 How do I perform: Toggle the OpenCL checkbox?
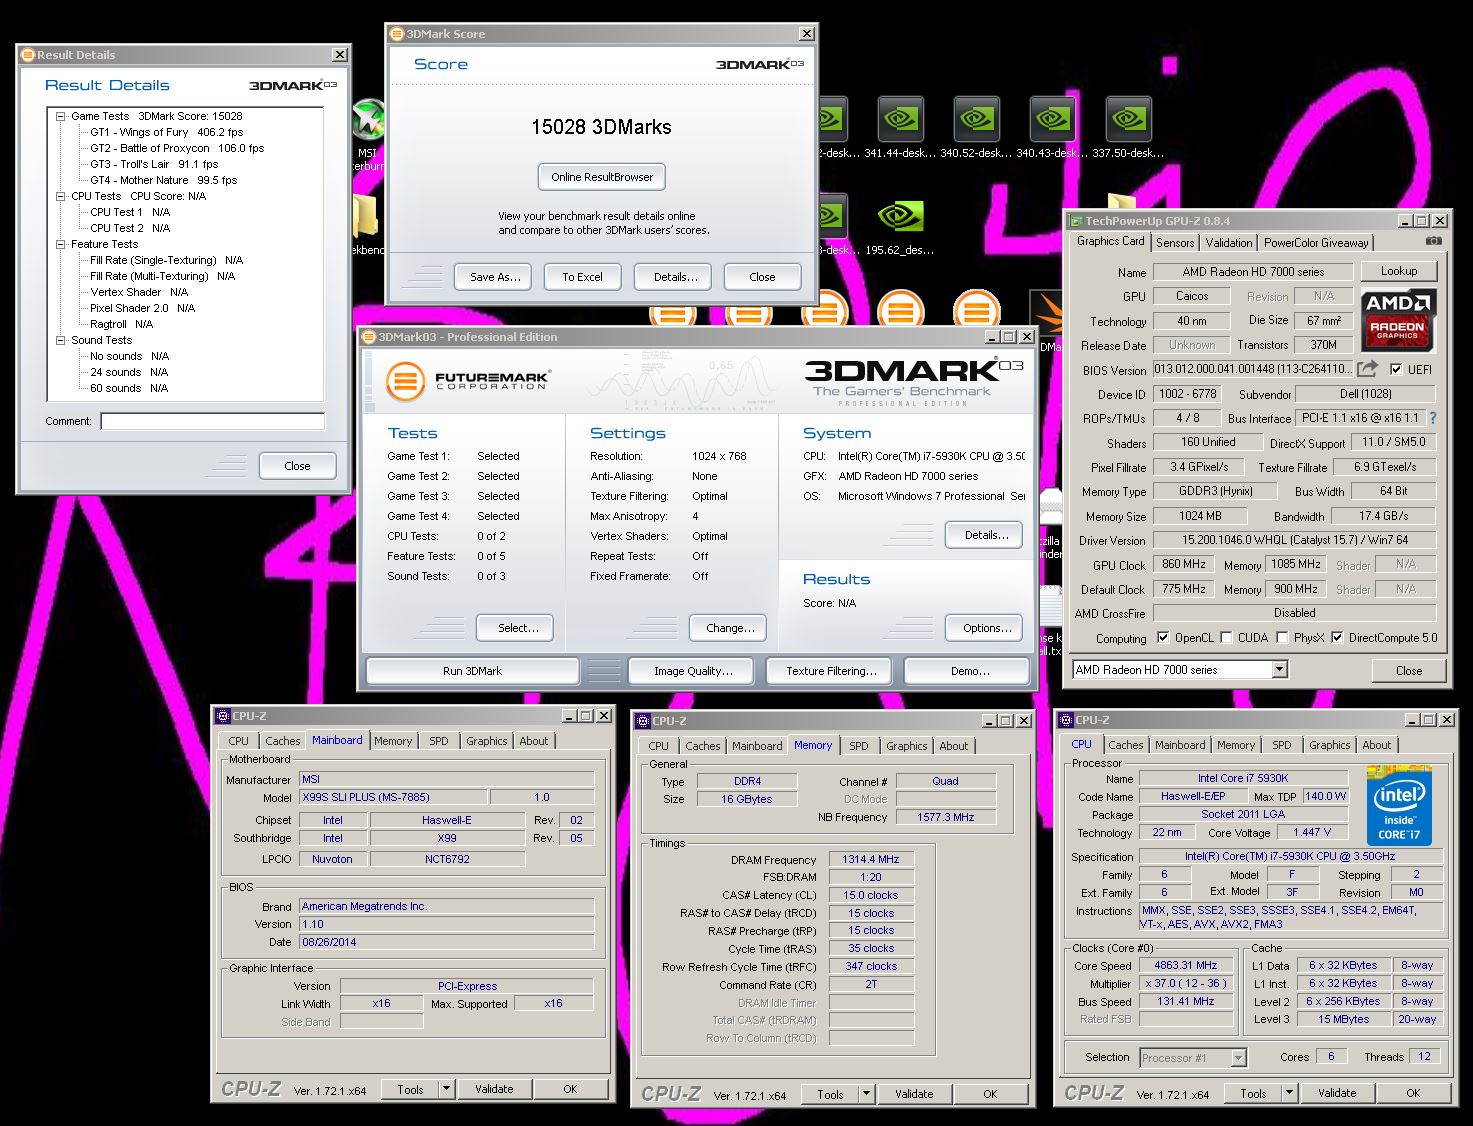[1163, 638]
